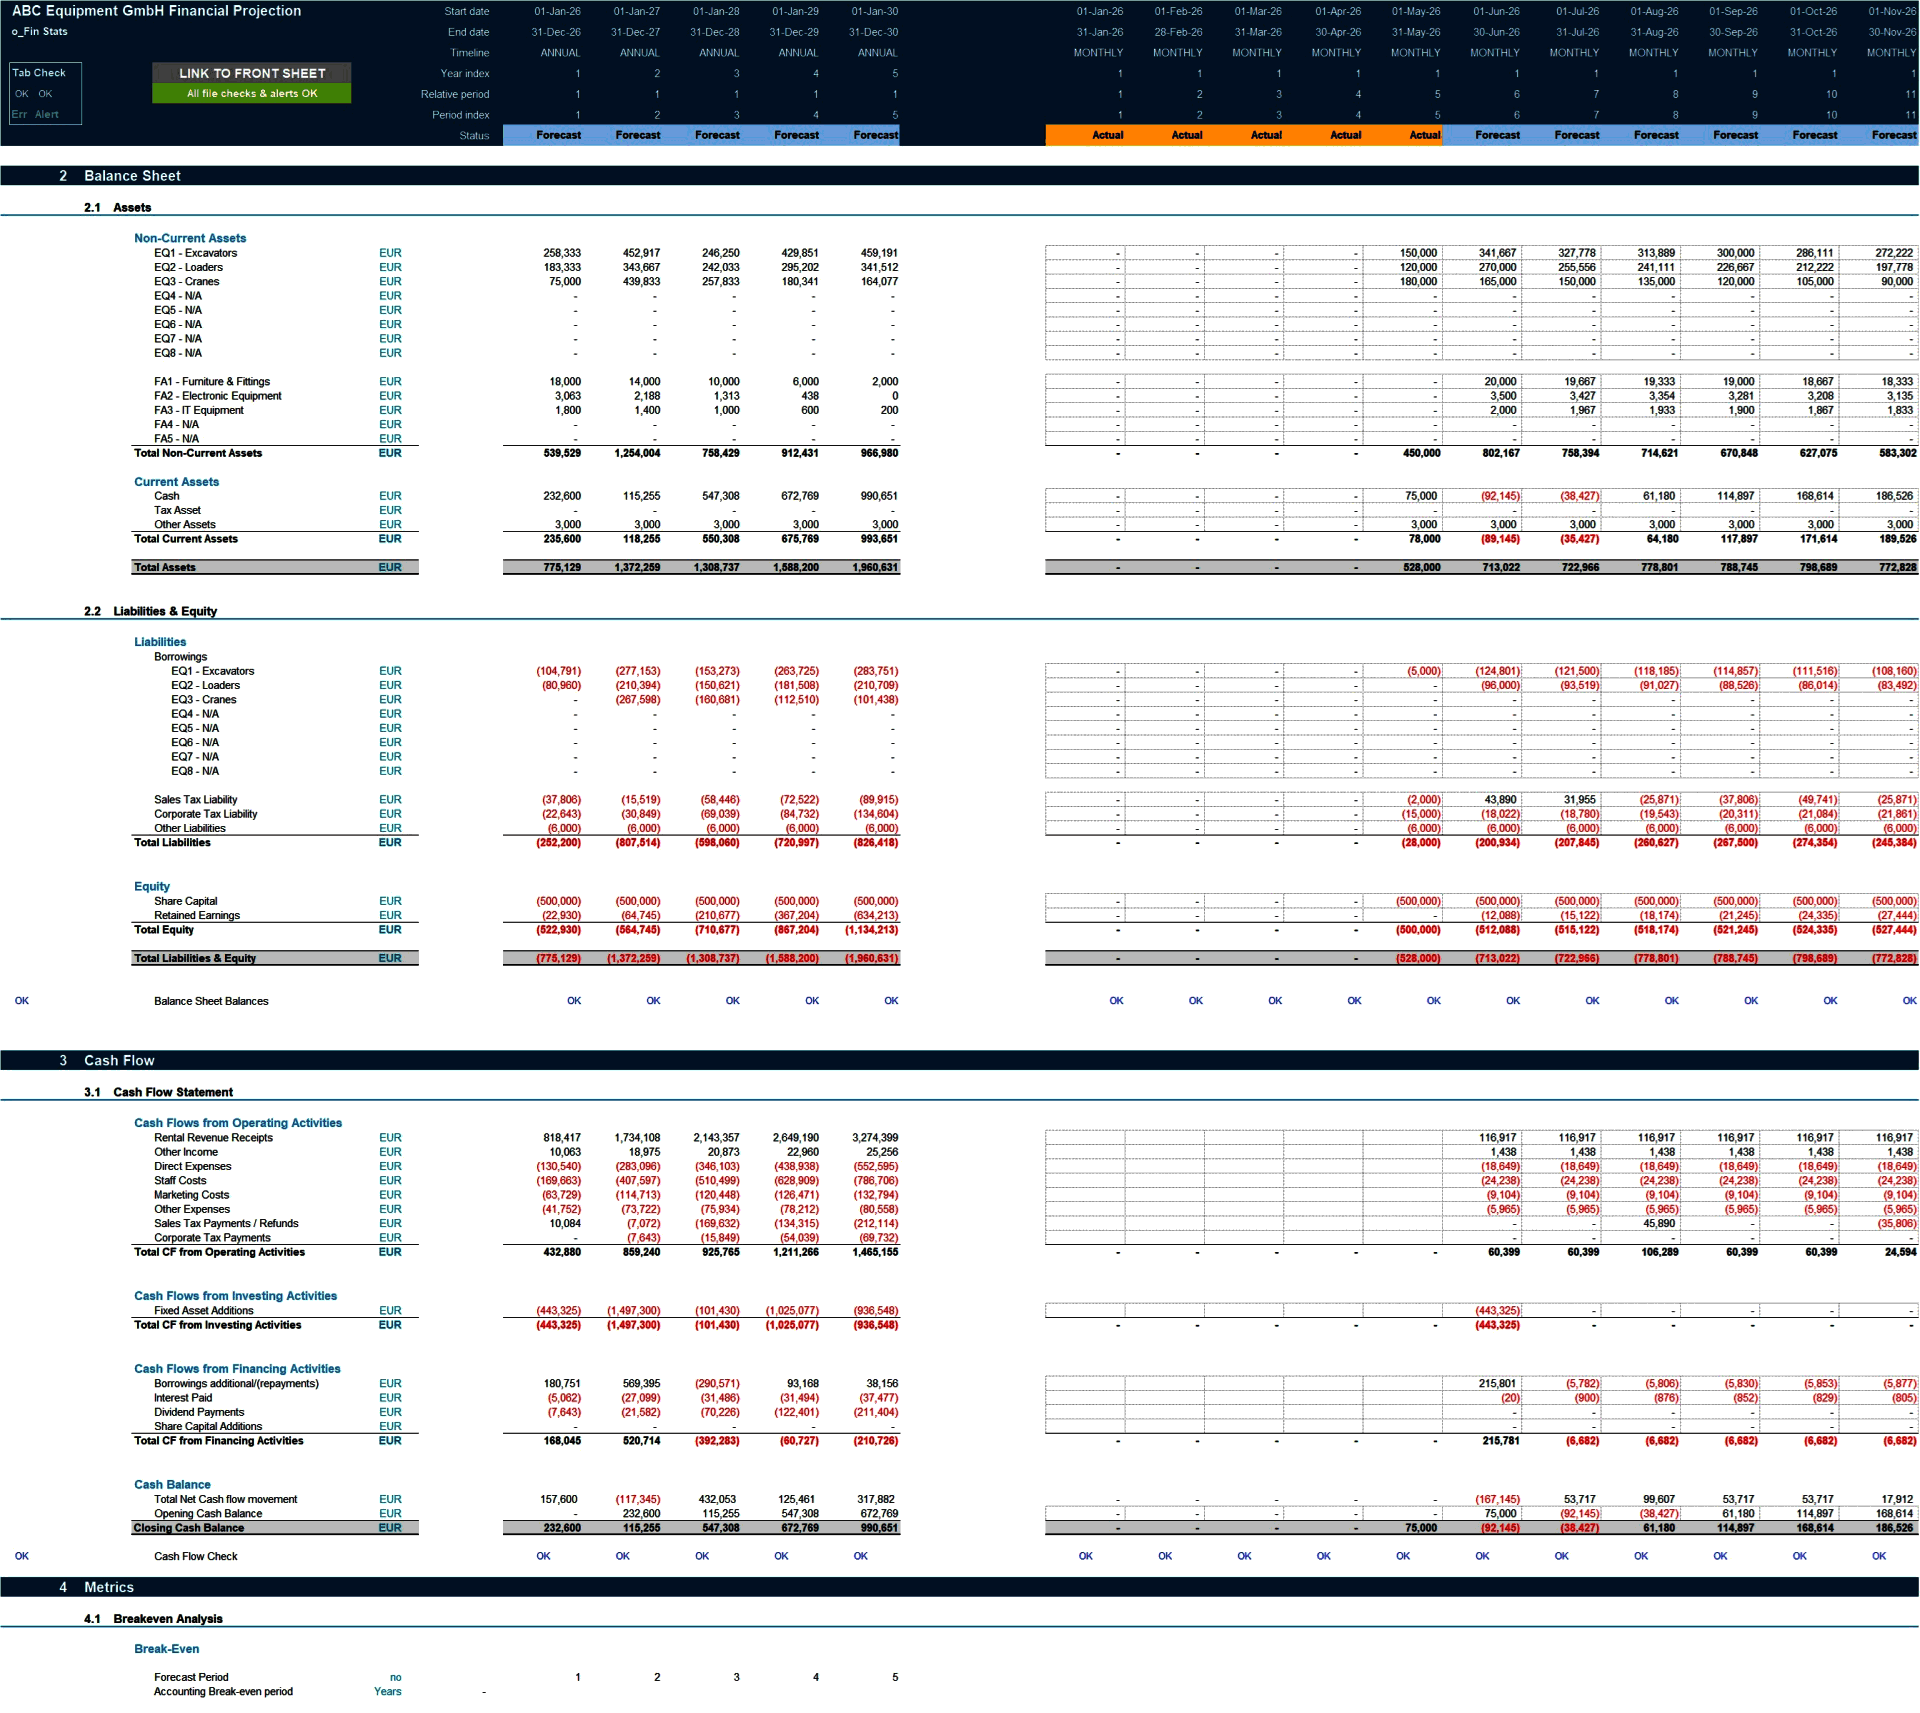The width and height of the screenshot is (1920, 1713).
Task: Select the 'Metrics' section header
Action: (109, 1587)
